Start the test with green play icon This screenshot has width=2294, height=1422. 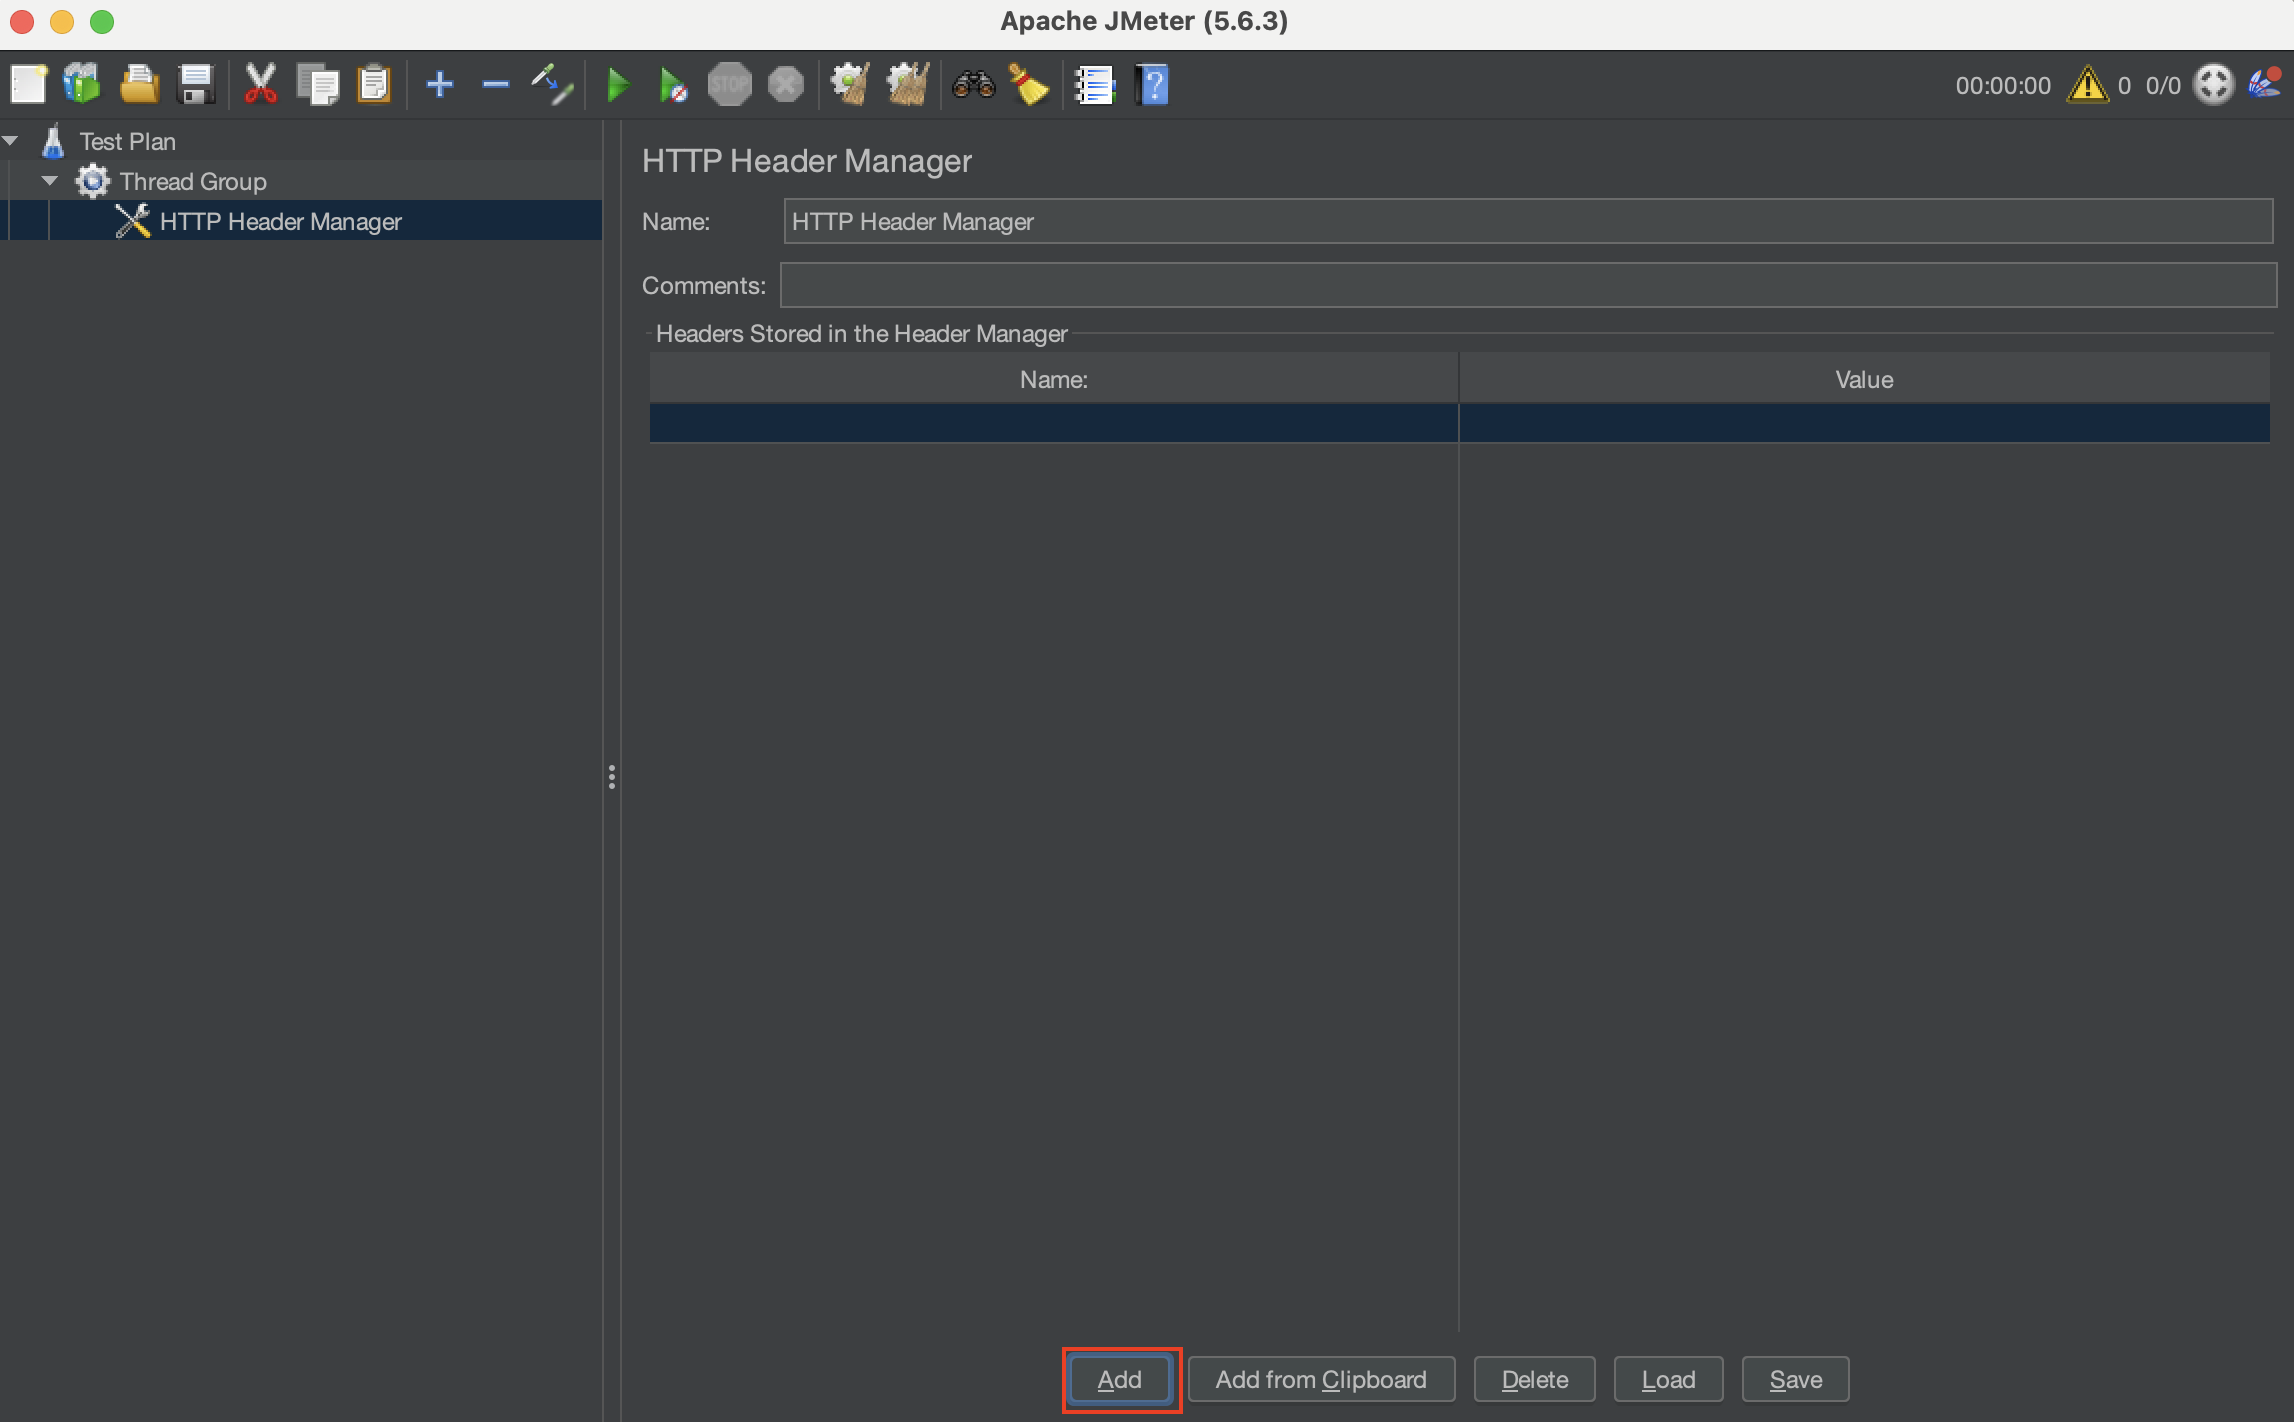pos(618,85)
